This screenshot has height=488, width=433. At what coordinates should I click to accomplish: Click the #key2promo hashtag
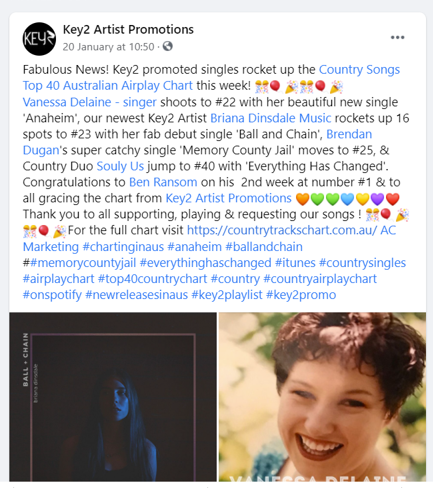(301, 295)
